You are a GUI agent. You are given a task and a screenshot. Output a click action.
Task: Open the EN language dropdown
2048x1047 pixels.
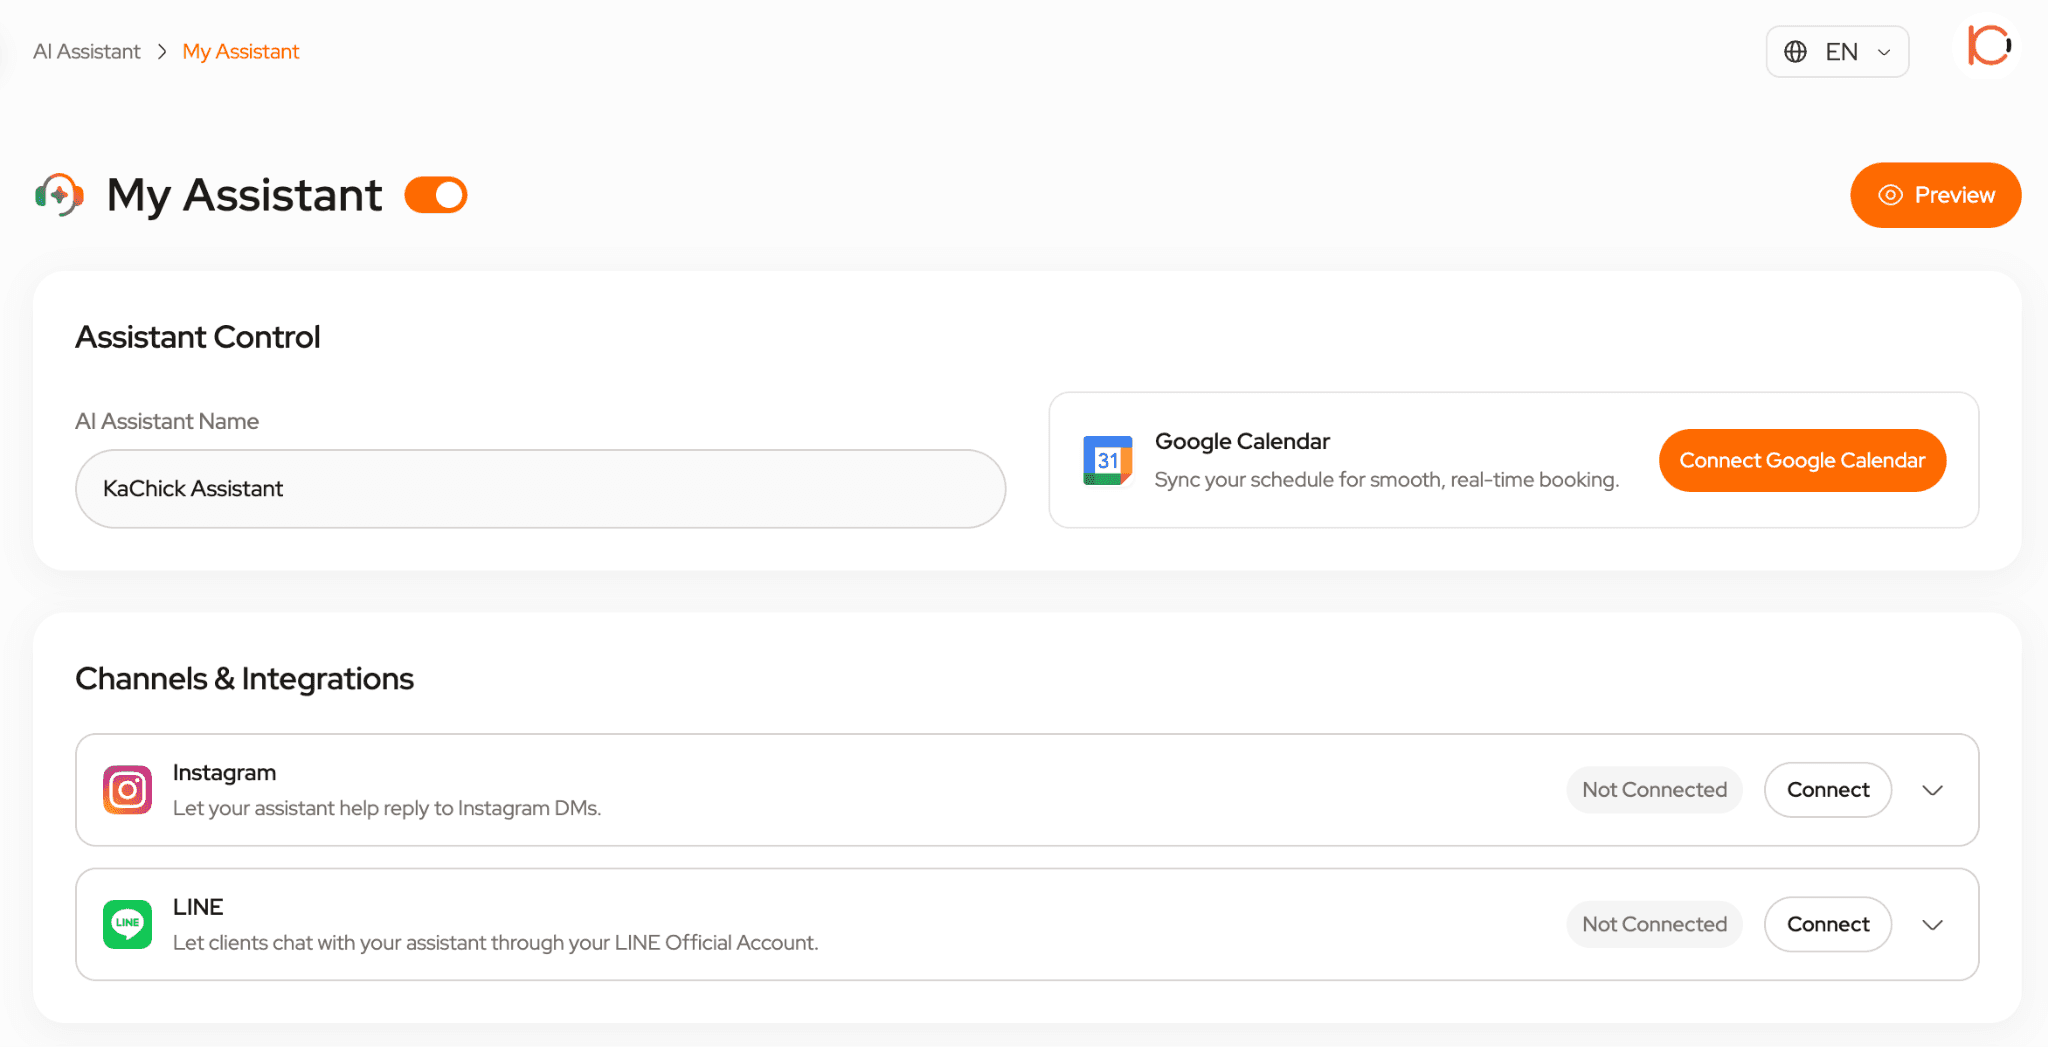click(1837, 52)
